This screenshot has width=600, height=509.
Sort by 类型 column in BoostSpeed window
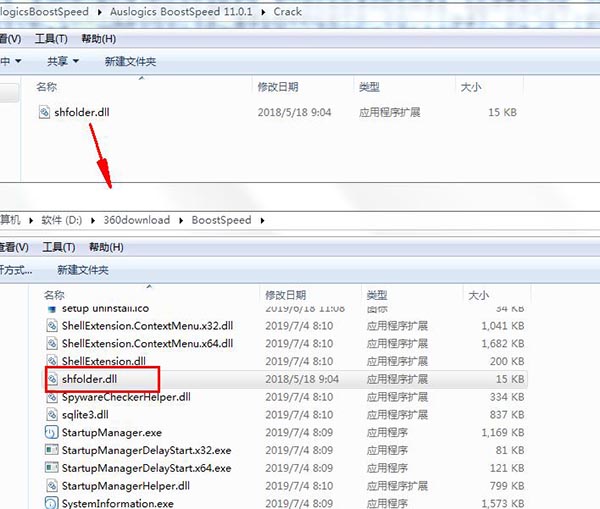(377, 295)
